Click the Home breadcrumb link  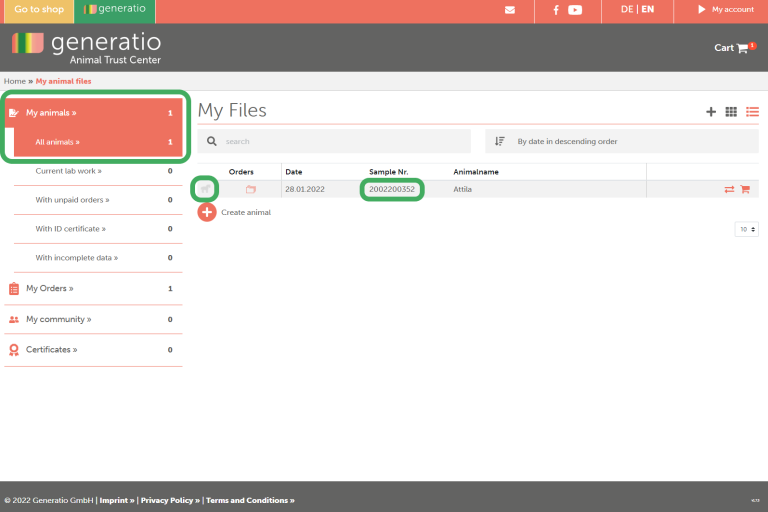click(x=15, y=81)
